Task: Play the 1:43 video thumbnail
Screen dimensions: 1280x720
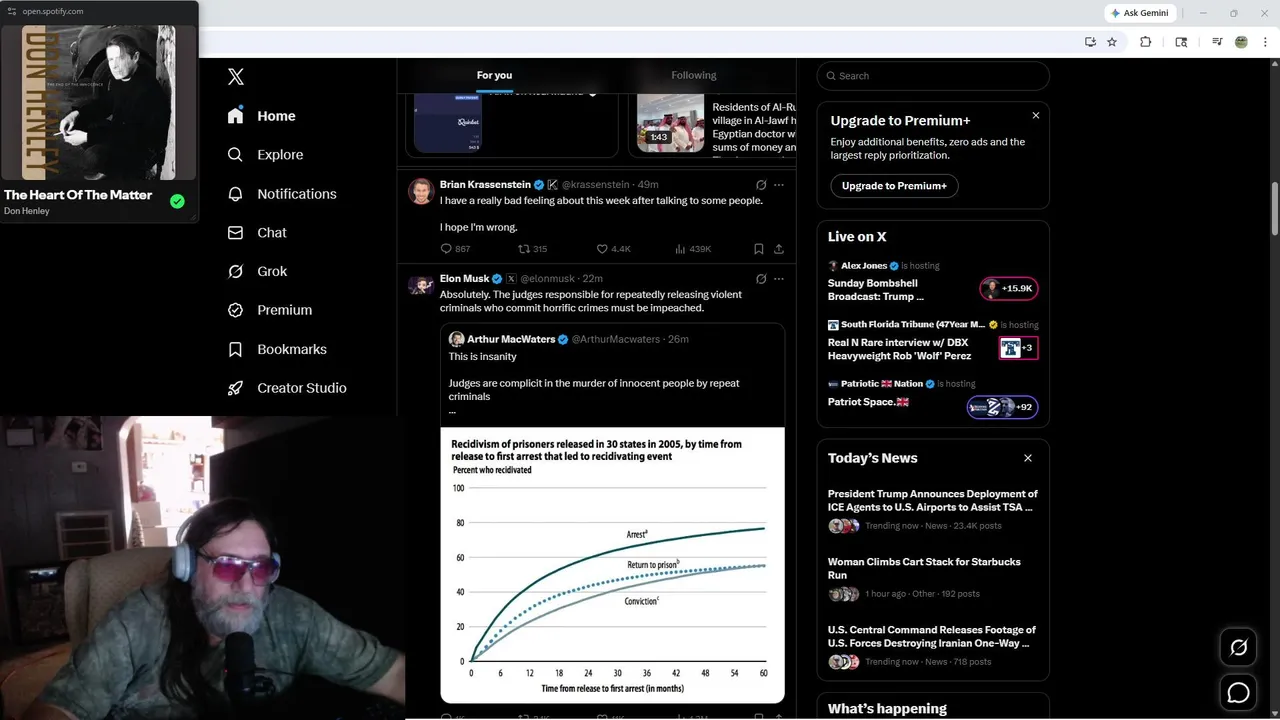Action: pyautogui.click(x=671, y=123)
